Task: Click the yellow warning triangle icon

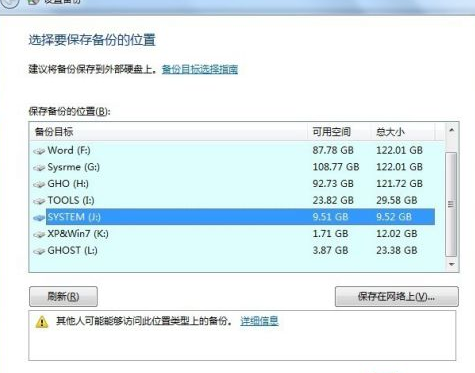Action: pyautogui.click(x=42, y=322)
